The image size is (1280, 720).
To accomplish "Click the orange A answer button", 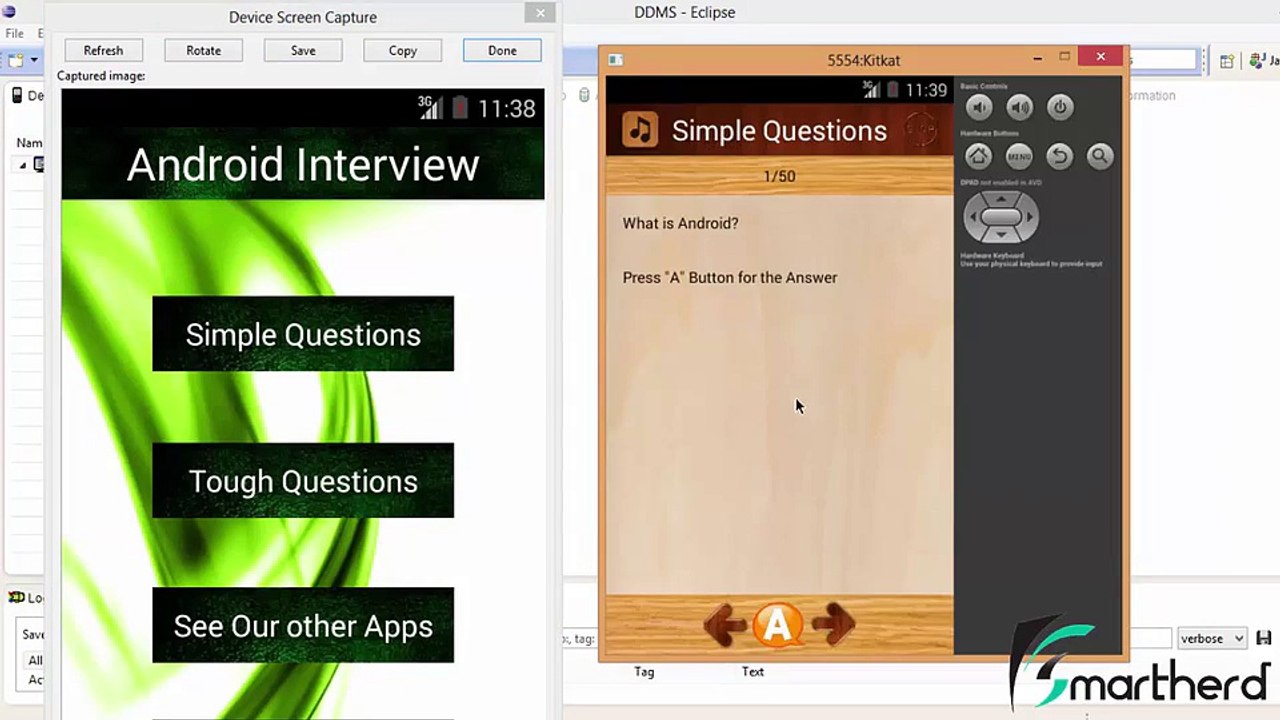I will pos(778,625).
